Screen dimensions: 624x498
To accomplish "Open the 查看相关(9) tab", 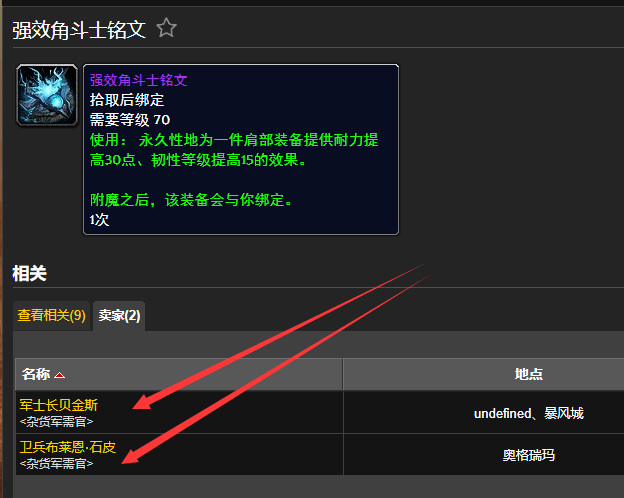I will point(52,316).
